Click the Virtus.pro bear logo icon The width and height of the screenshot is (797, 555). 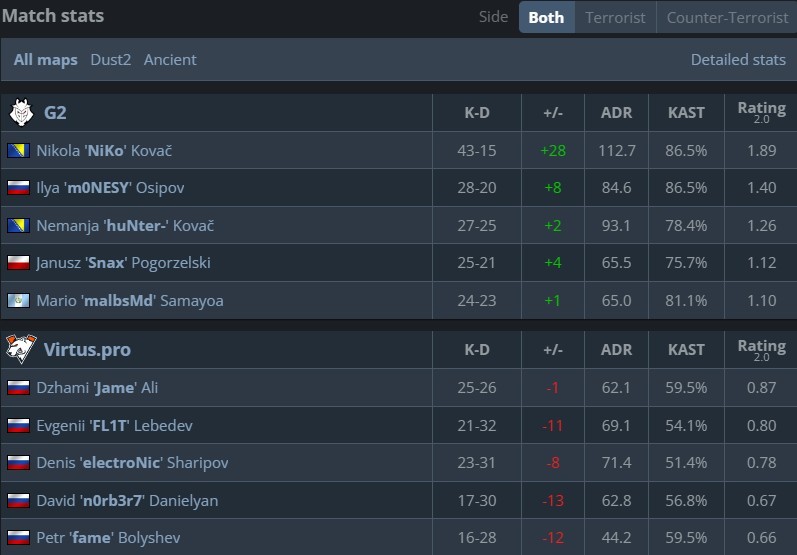[21, 350]
